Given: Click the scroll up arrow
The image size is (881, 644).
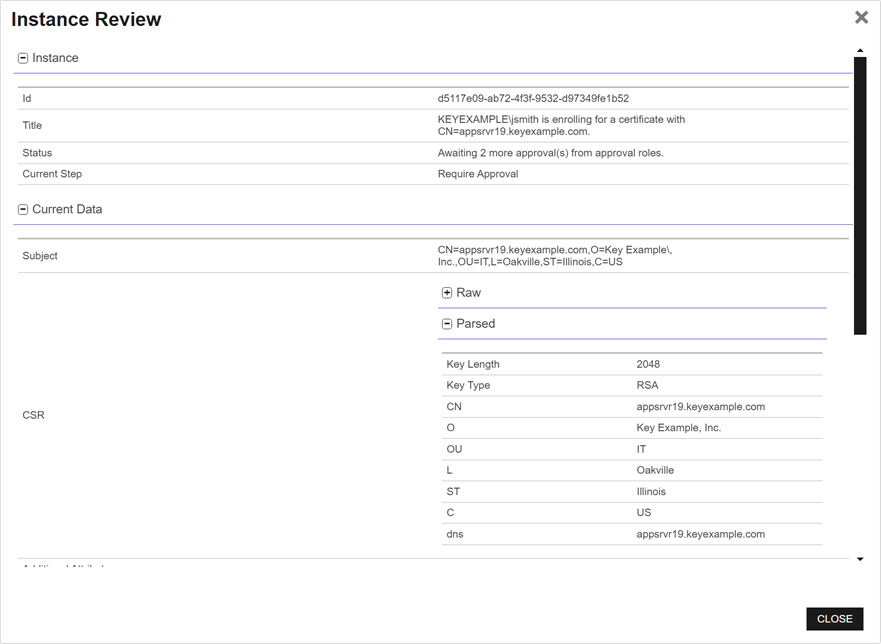Looking at the screenshot, I should click(x=860, y=51).
